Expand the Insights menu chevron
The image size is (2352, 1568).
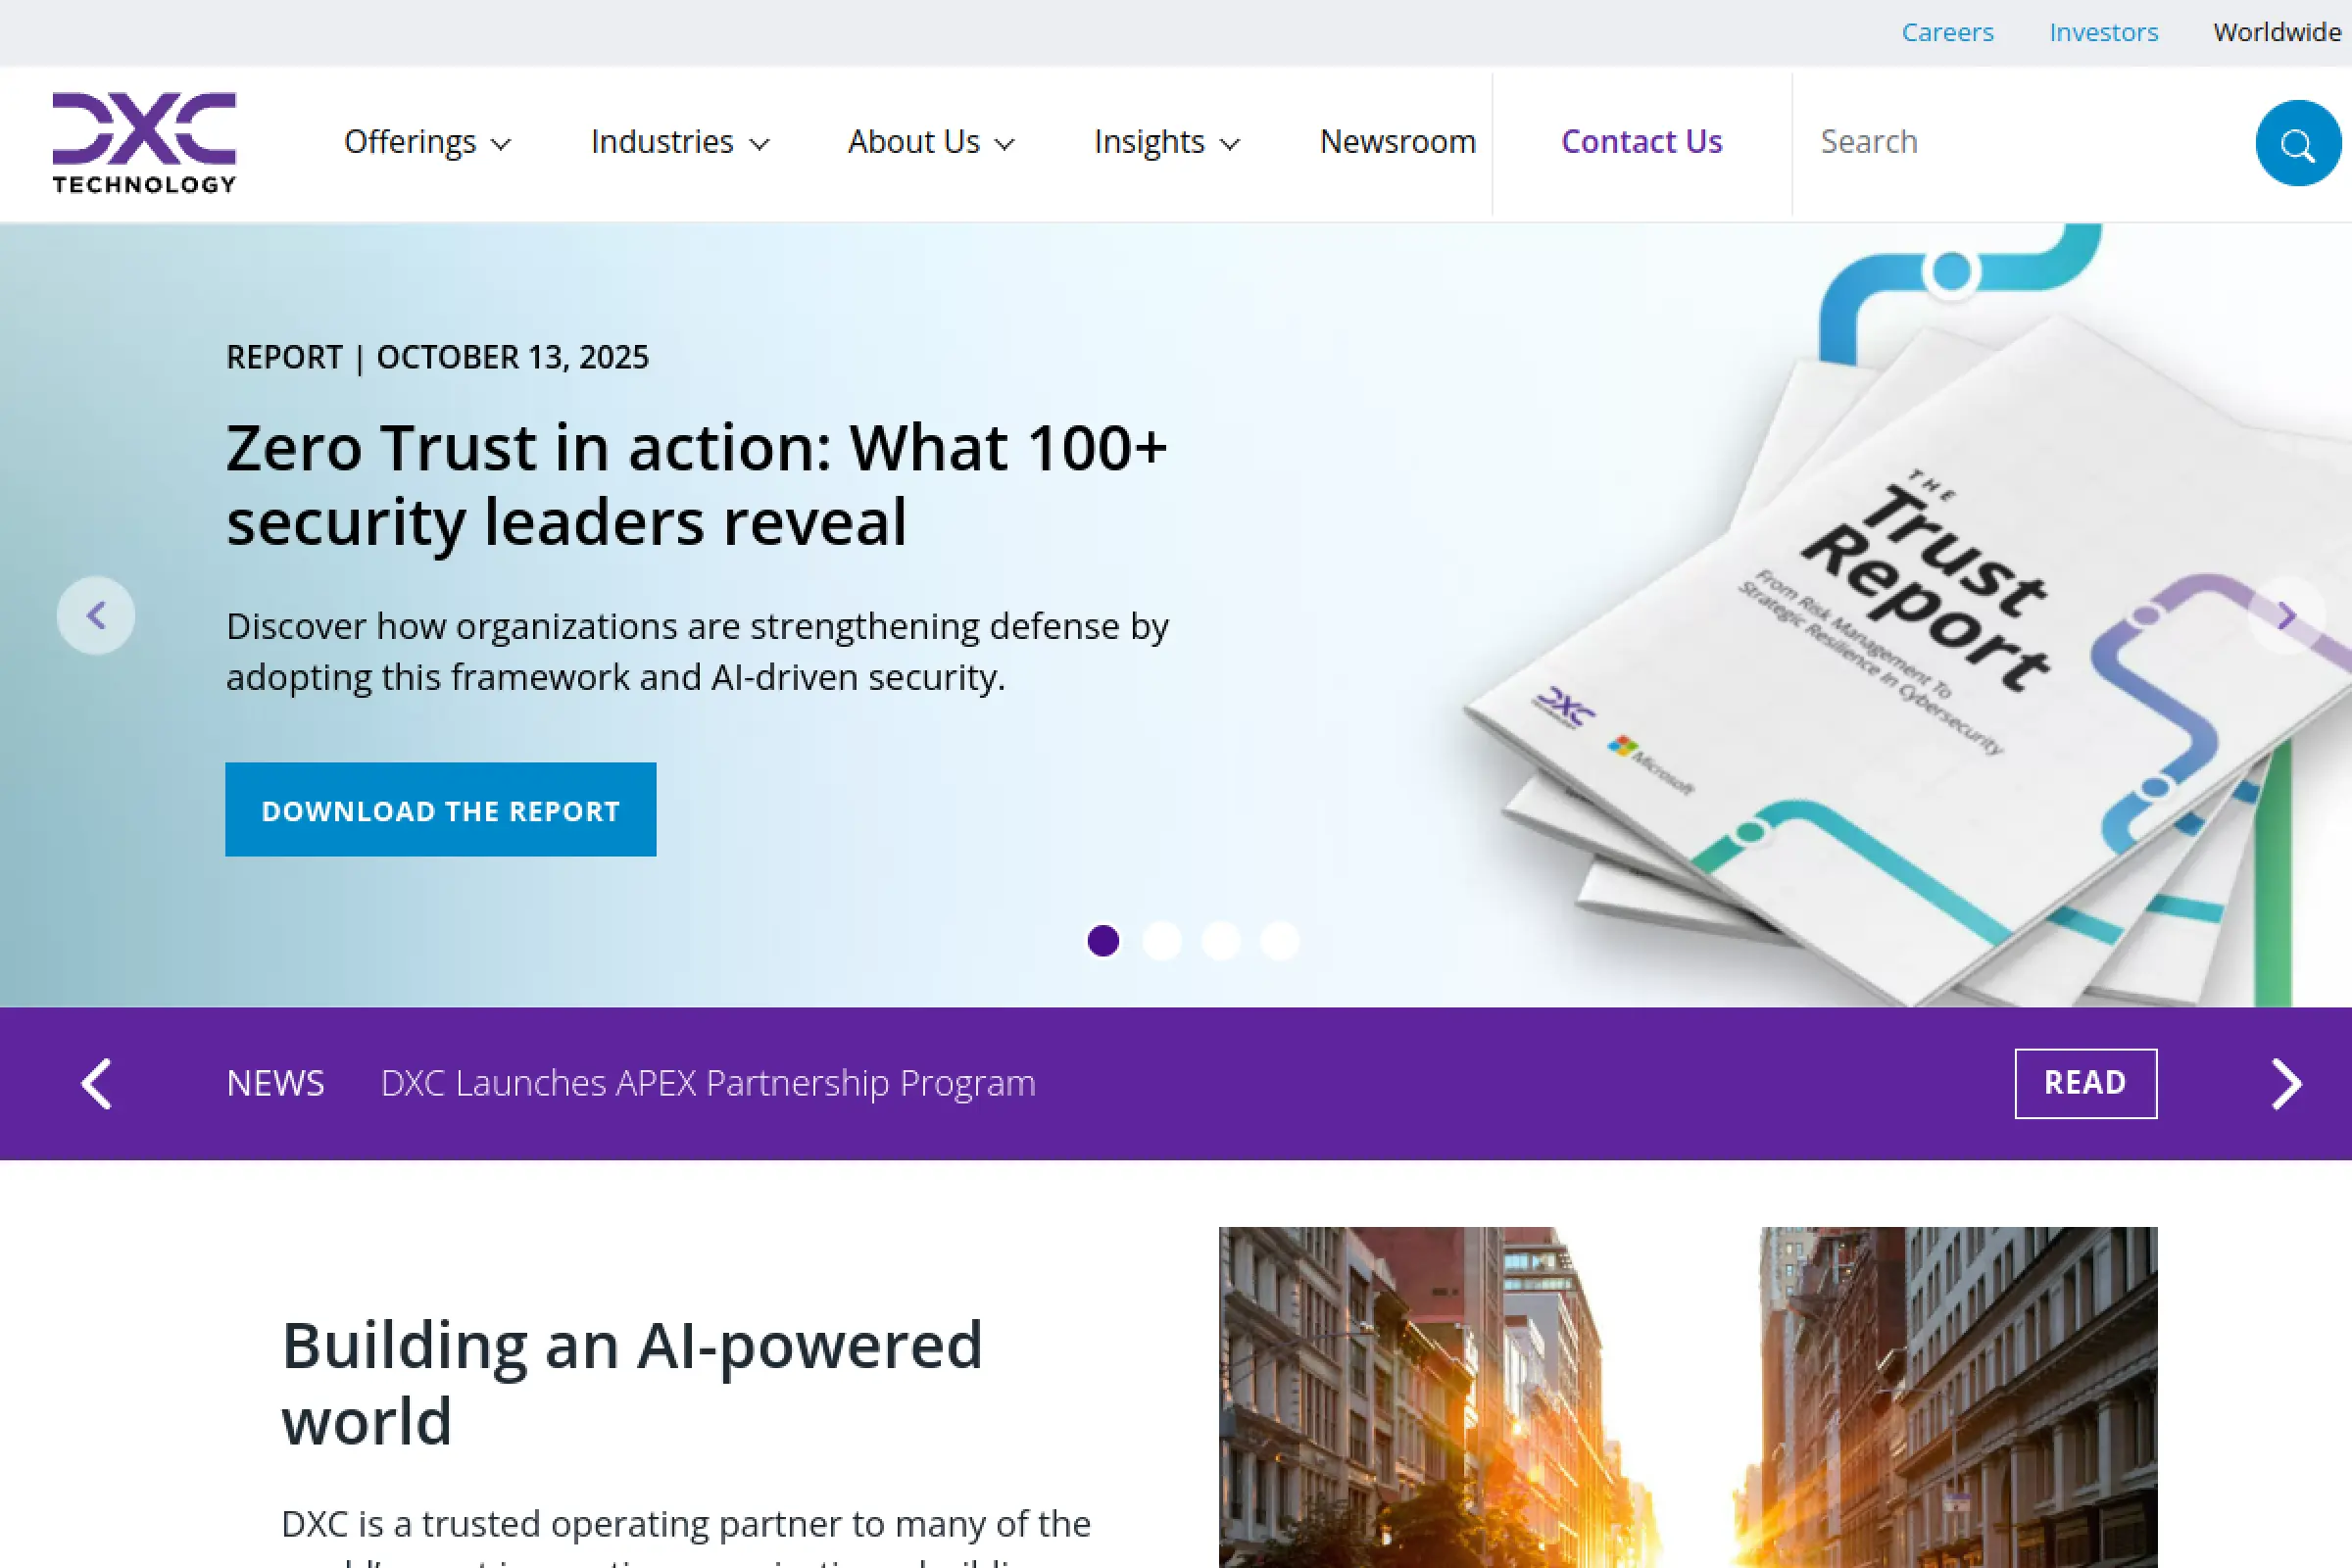[x=1230, y=145]
